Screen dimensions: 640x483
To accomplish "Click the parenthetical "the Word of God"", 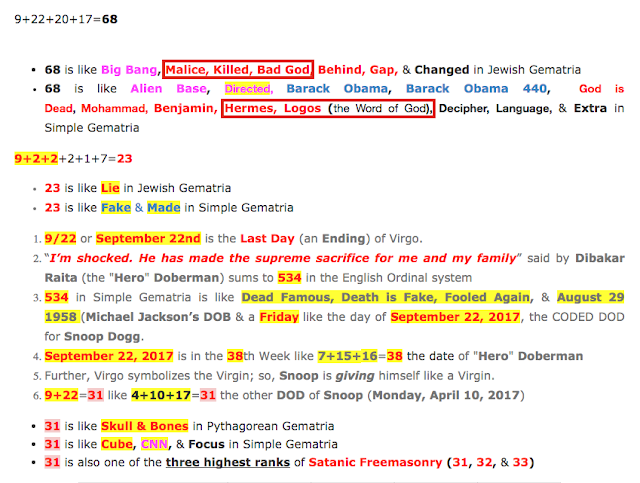I will click(380, 108).
